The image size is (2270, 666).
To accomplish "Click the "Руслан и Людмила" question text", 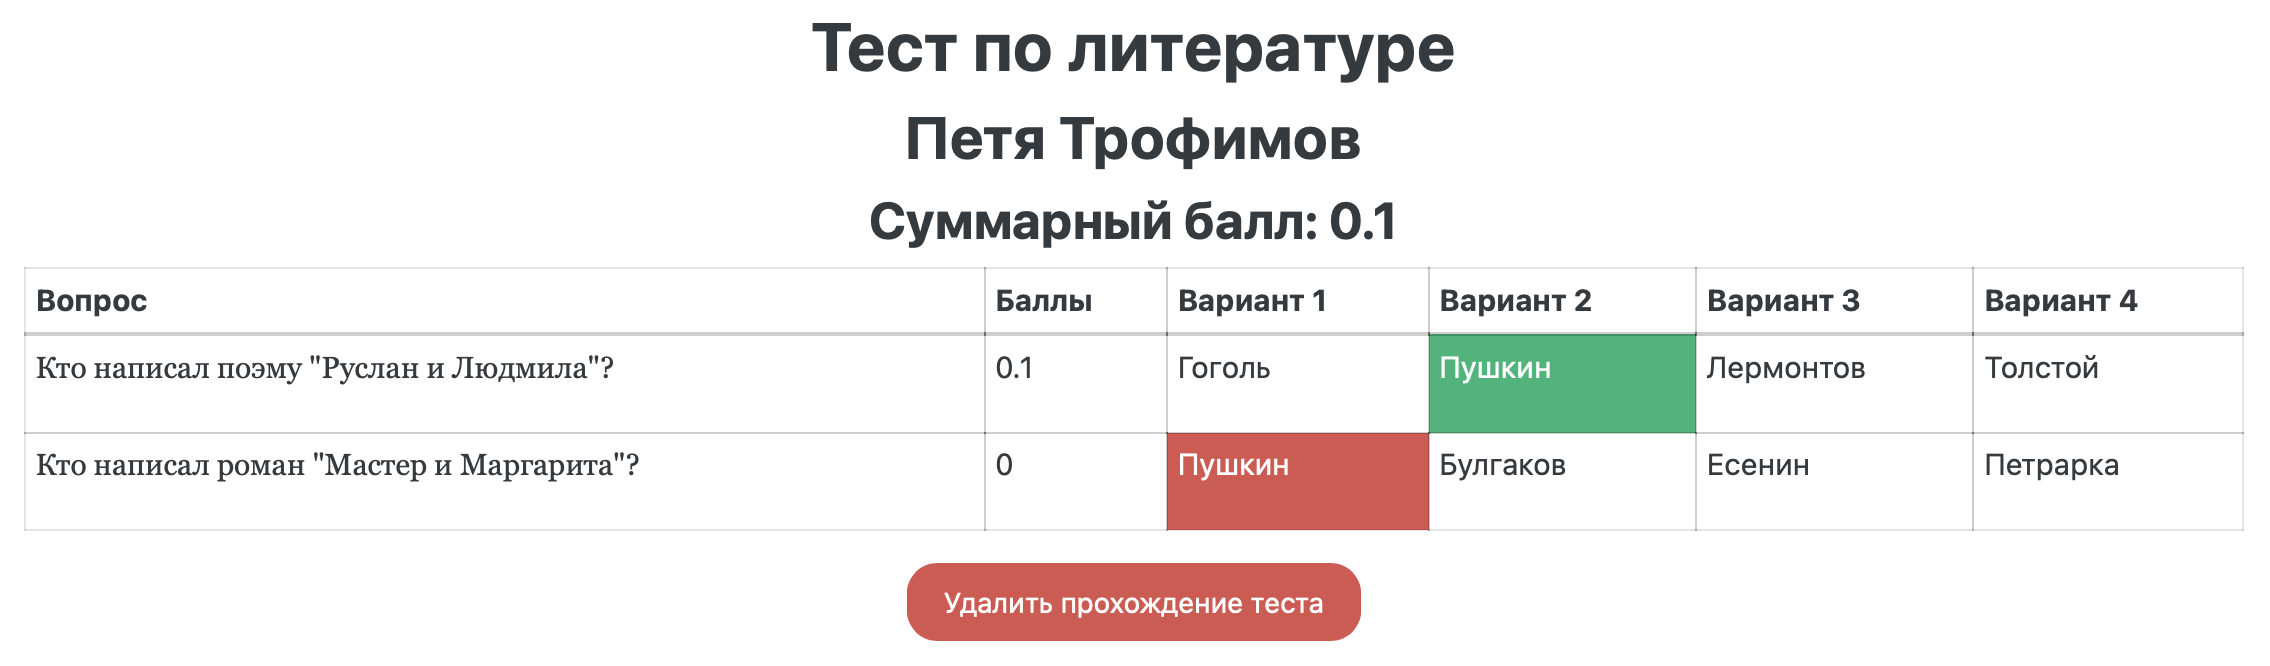I will tap(325, 369).
